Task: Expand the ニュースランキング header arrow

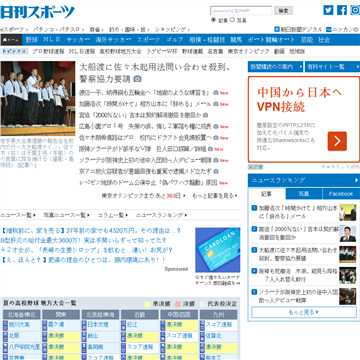Action: pos(356,180)
